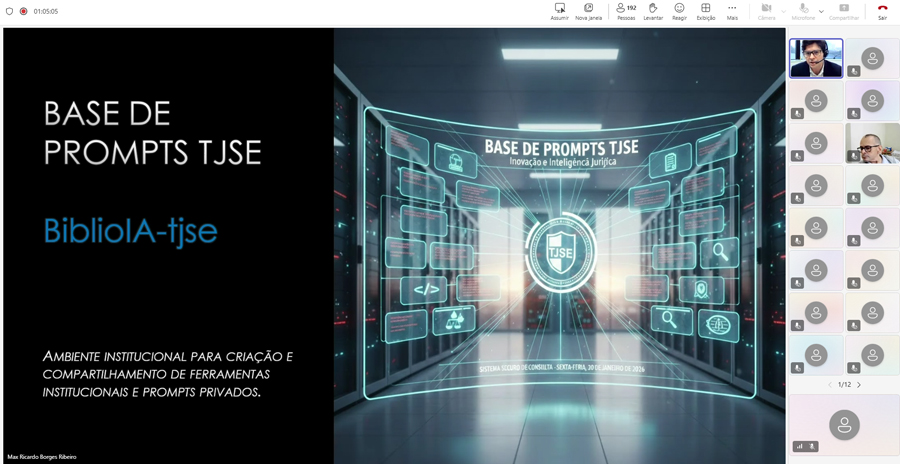
Task: Leave the meeting with Sair
Action: tap(882, 11)
